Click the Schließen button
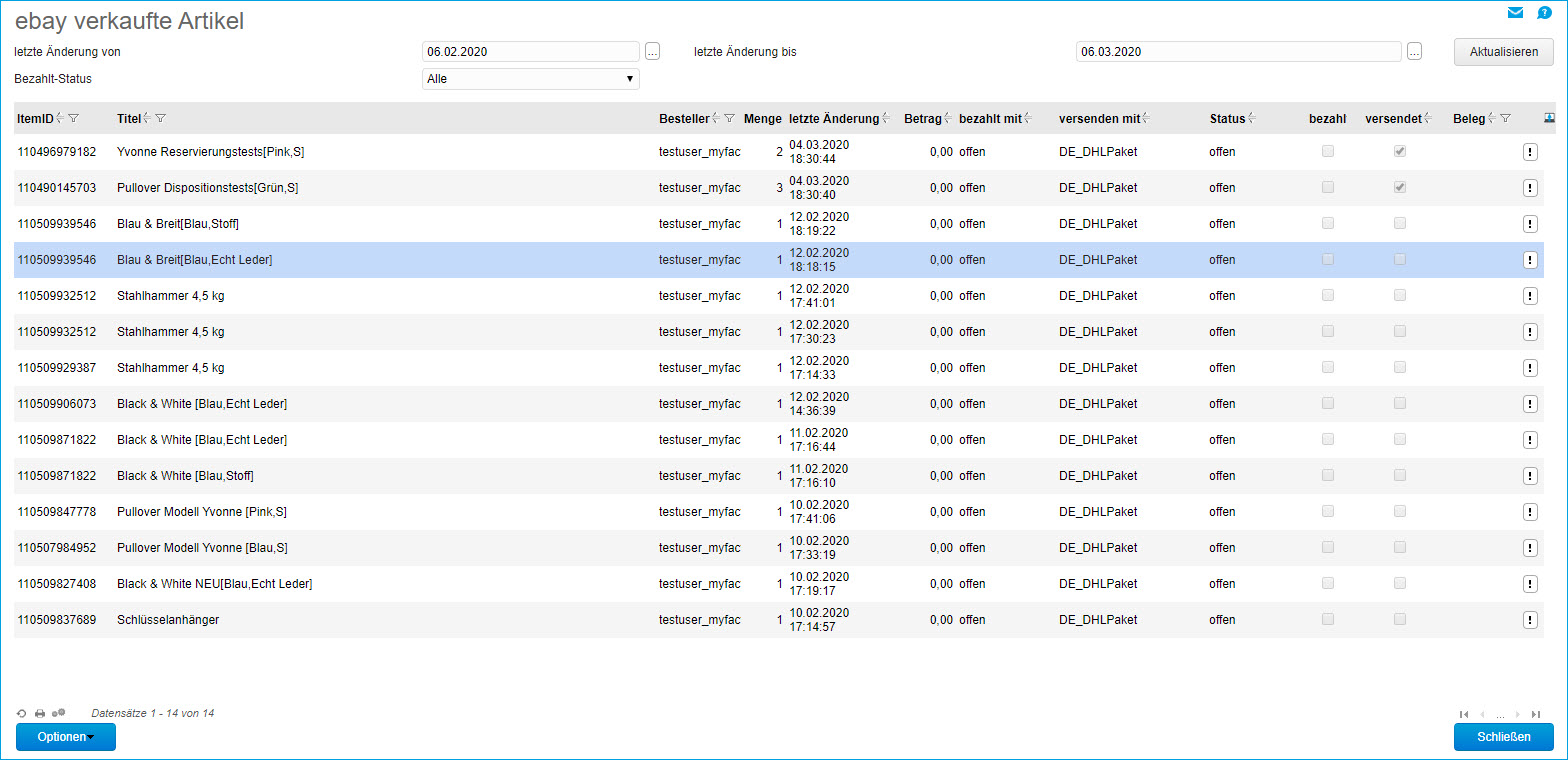1568x760 pixels. point(1503,737)
